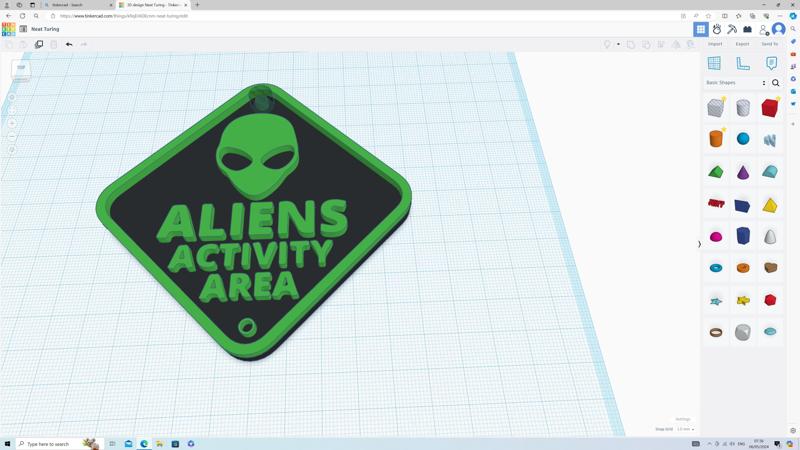Open the Basic Shapes library dropdown
800x450 pixels.
coord(735,83)
